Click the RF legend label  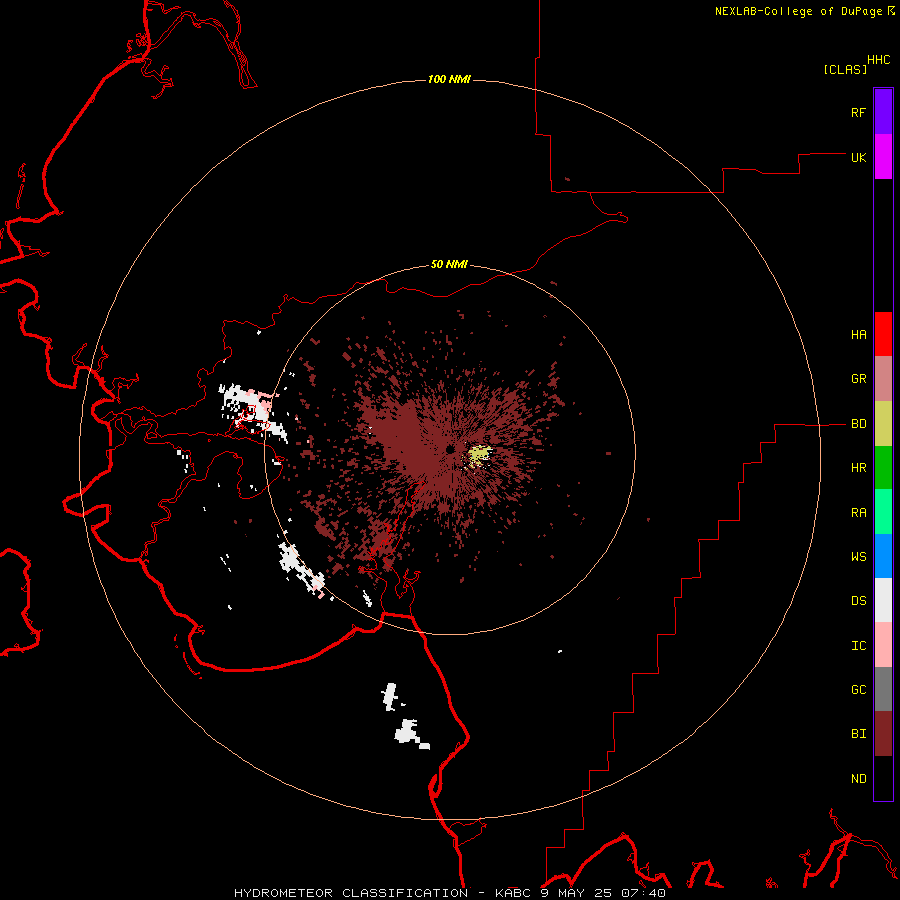click(x=858, y=112)
